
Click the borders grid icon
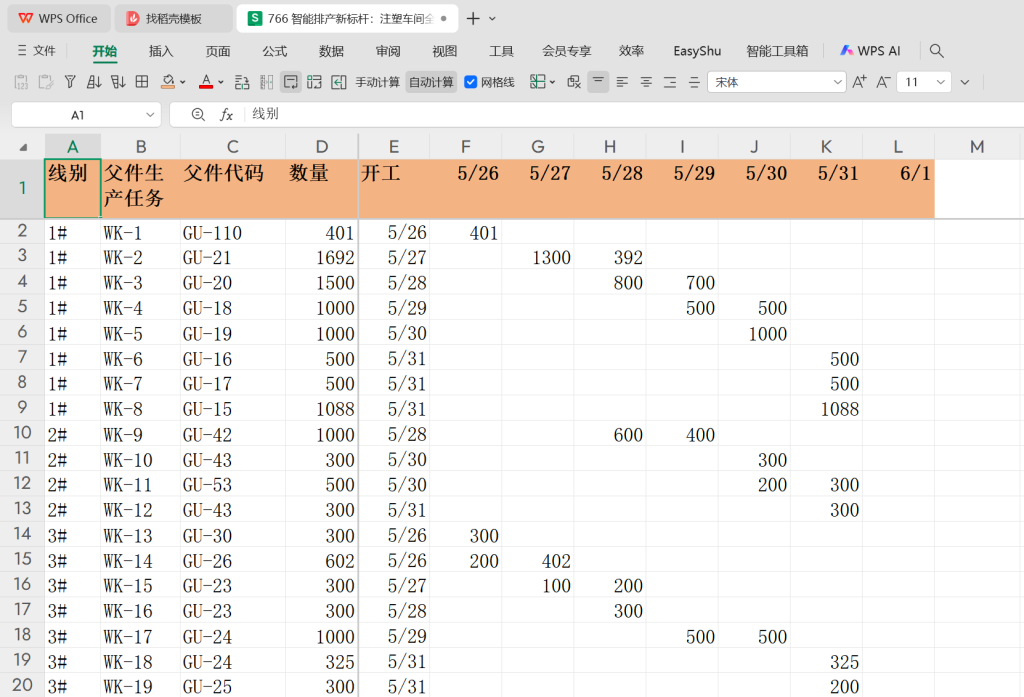point(142,82)
